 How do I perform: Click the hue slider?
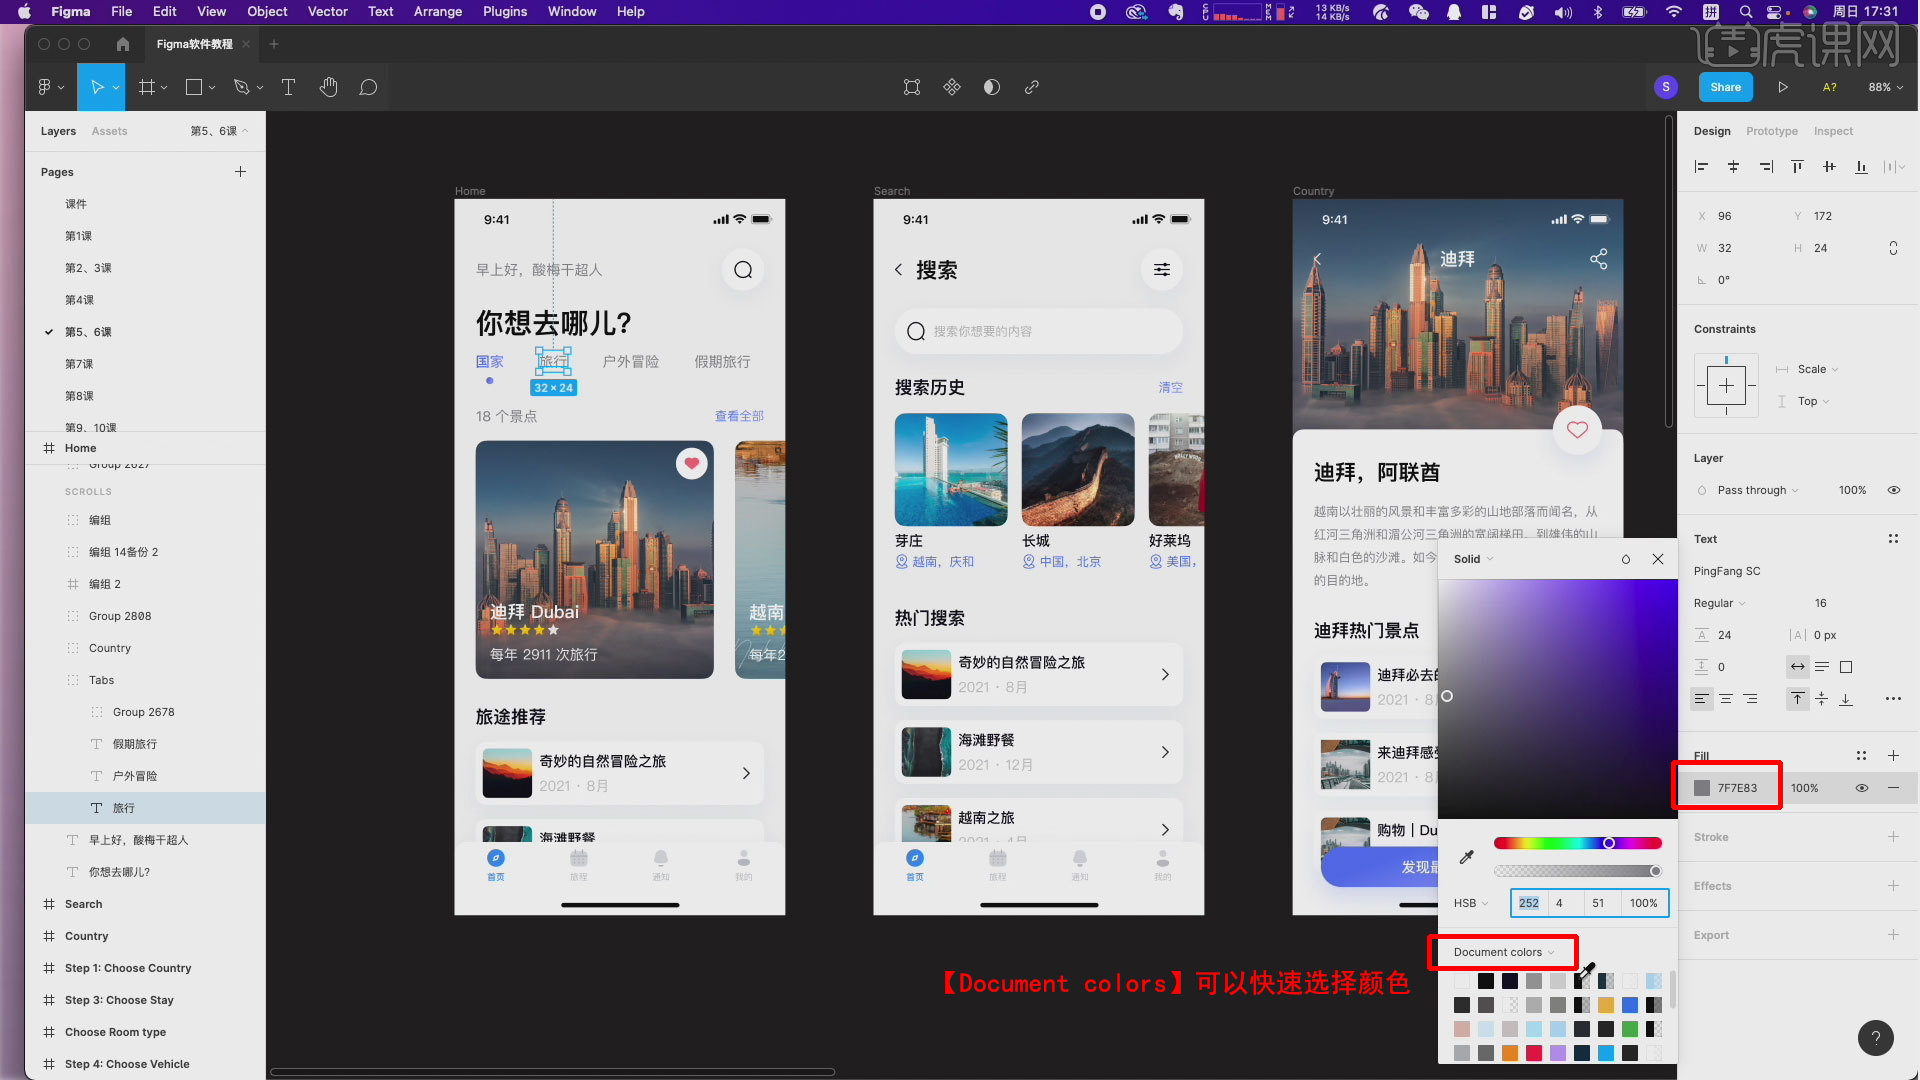point(1577,843)
